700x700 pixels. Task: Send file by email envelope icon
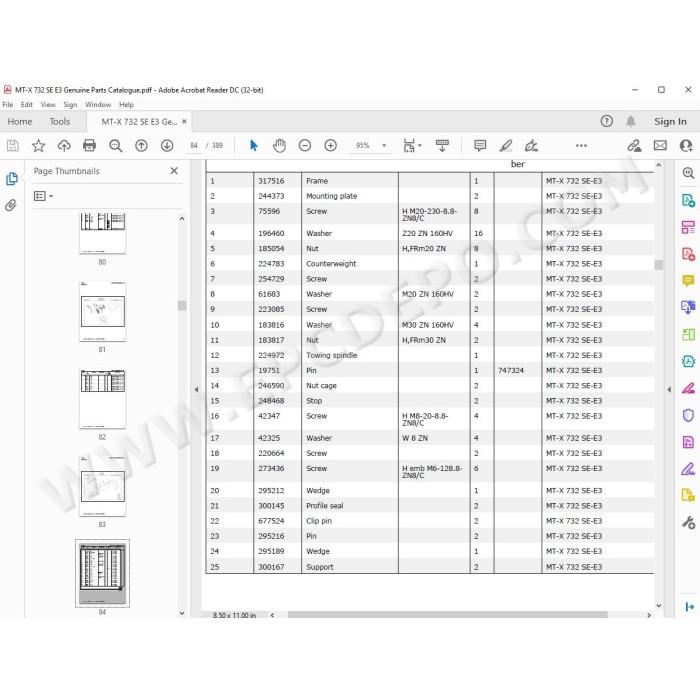(660, 146)
